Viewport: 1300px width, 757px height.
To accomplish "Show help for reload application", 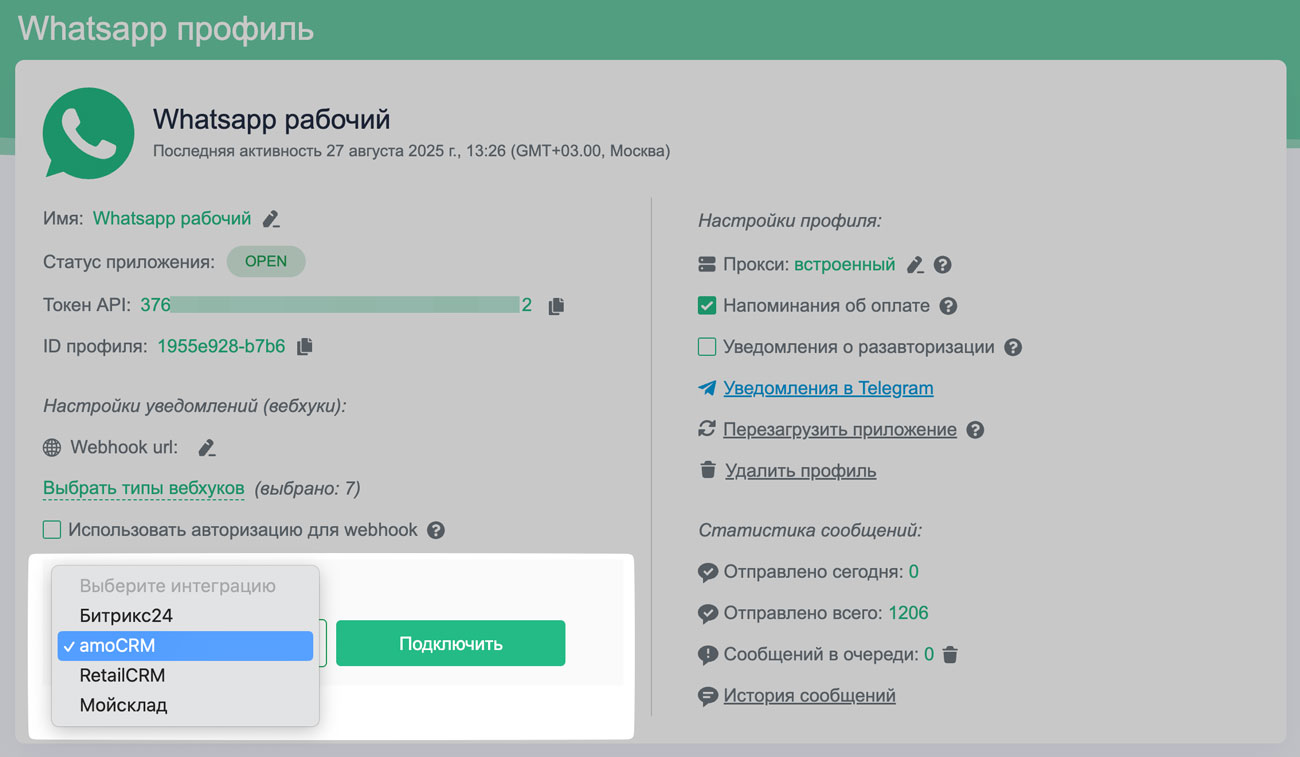I will (975, 430).
